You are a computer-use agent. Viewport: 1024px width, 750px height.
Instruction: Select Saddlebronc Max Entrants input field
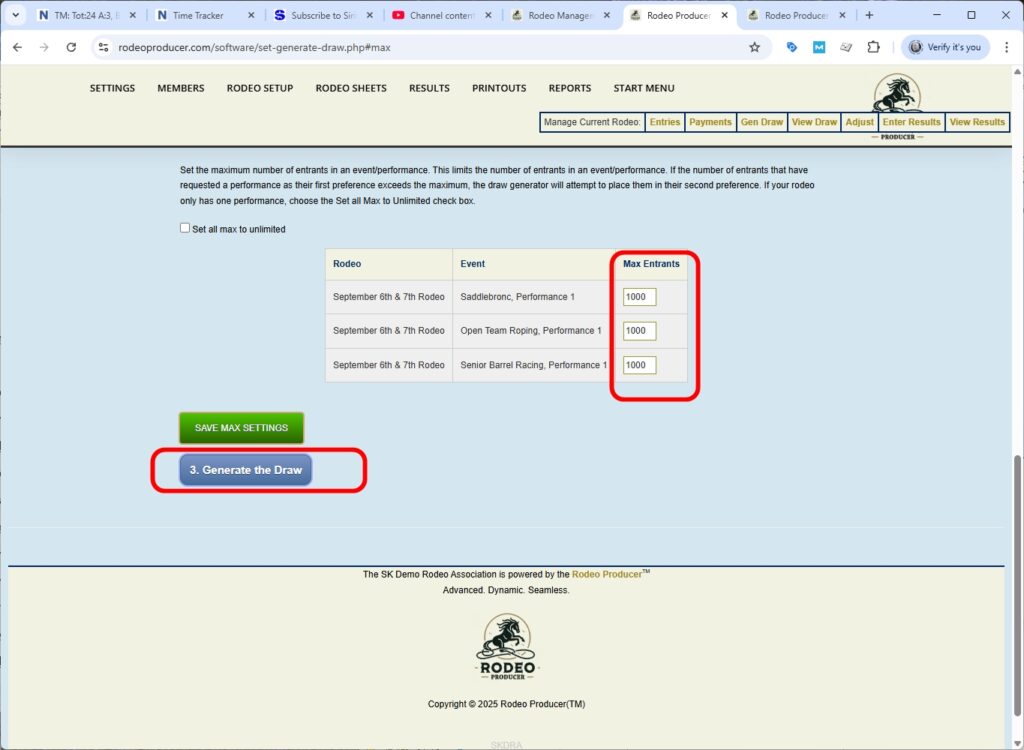coord(639,297)
